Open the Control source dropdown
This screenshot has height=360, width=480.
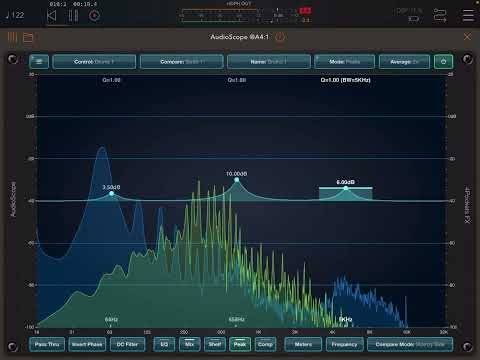94,62
